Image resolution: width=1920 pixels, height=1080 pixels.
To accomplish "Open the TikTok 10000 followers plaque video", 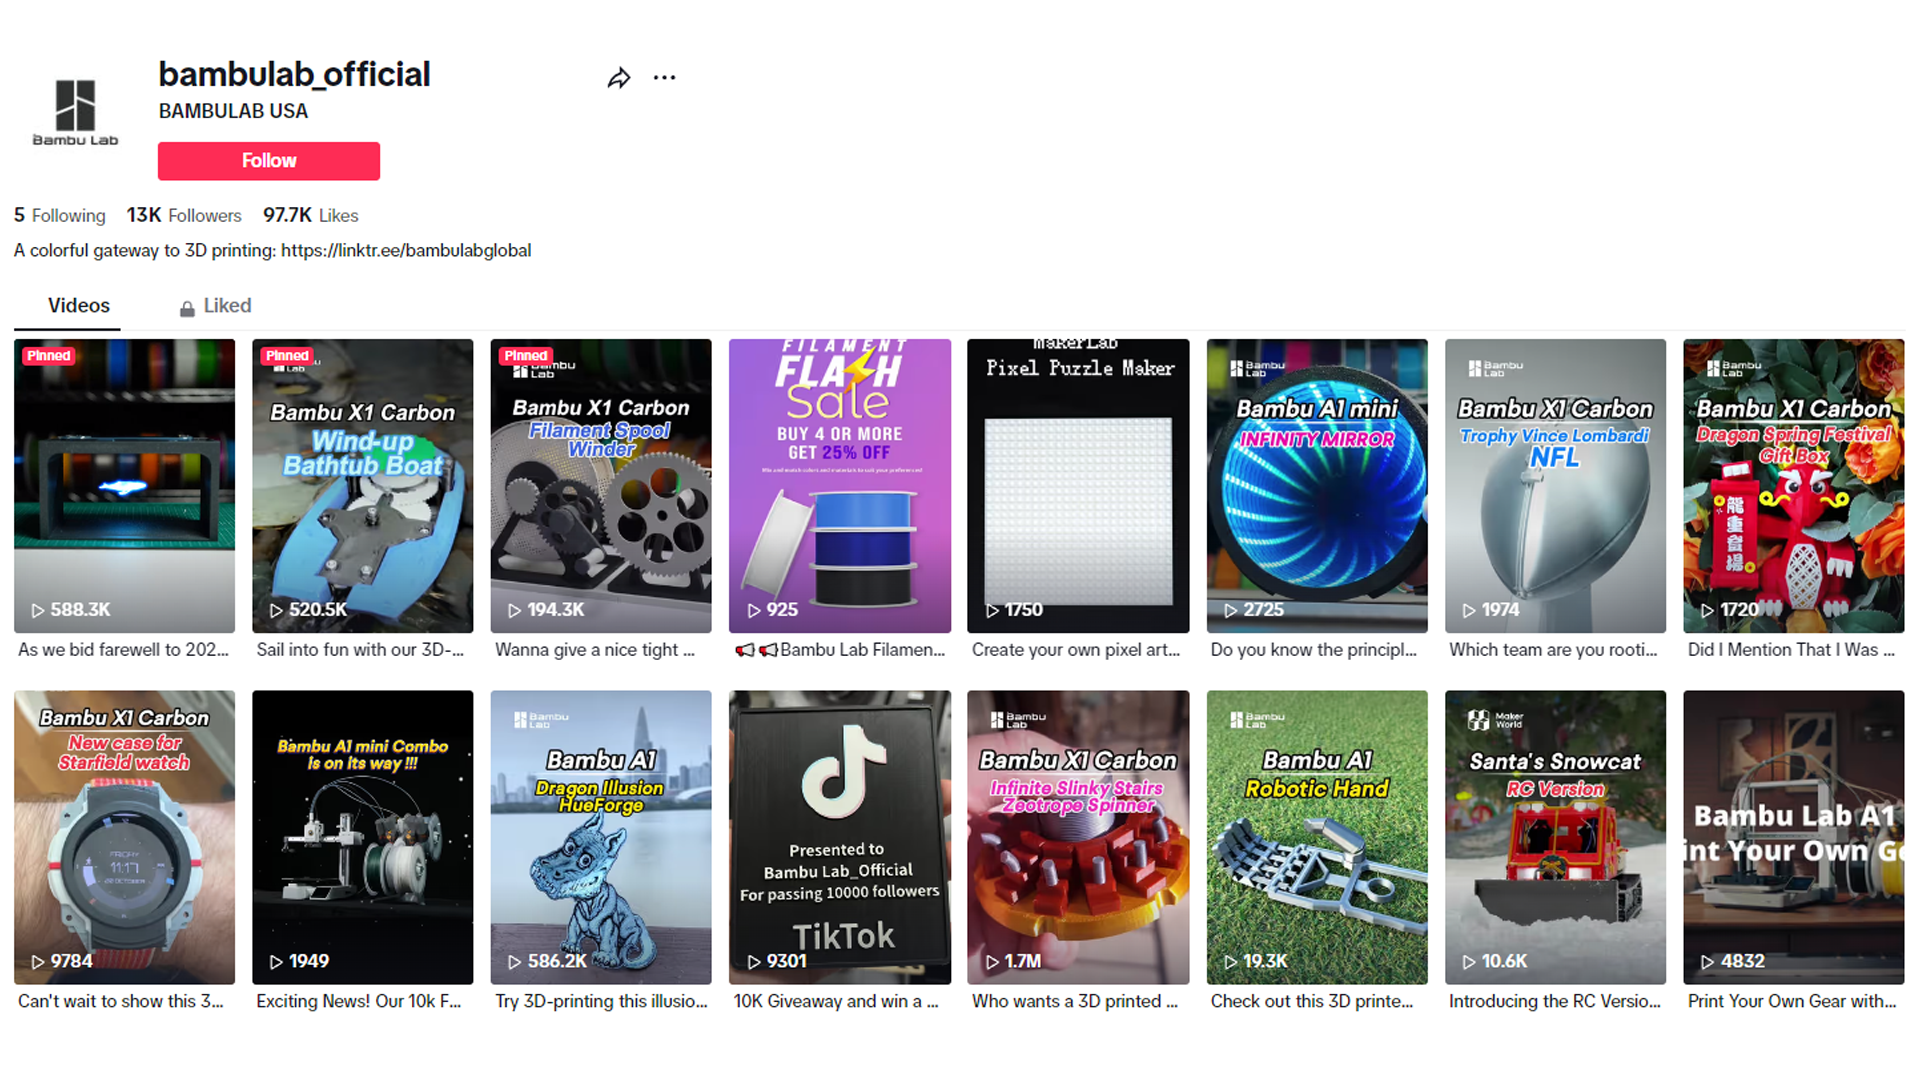I will pyautogui.click(x=840, y=837).
